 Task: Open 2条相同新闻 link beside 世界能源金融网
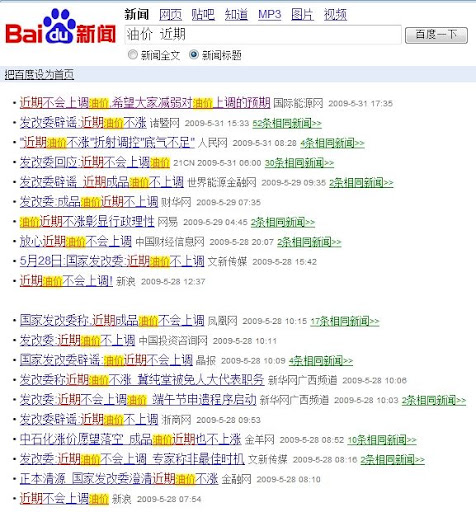(x=361, y=183)
